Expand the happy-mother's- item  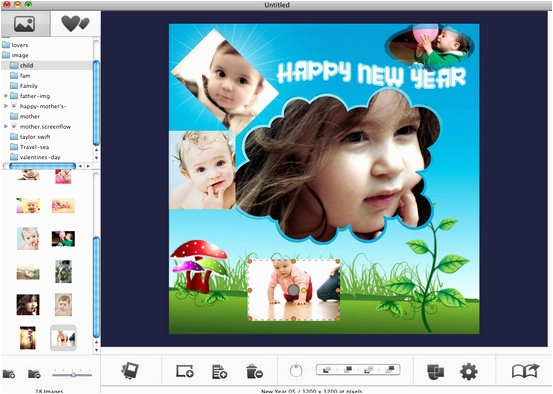point(6,106)
